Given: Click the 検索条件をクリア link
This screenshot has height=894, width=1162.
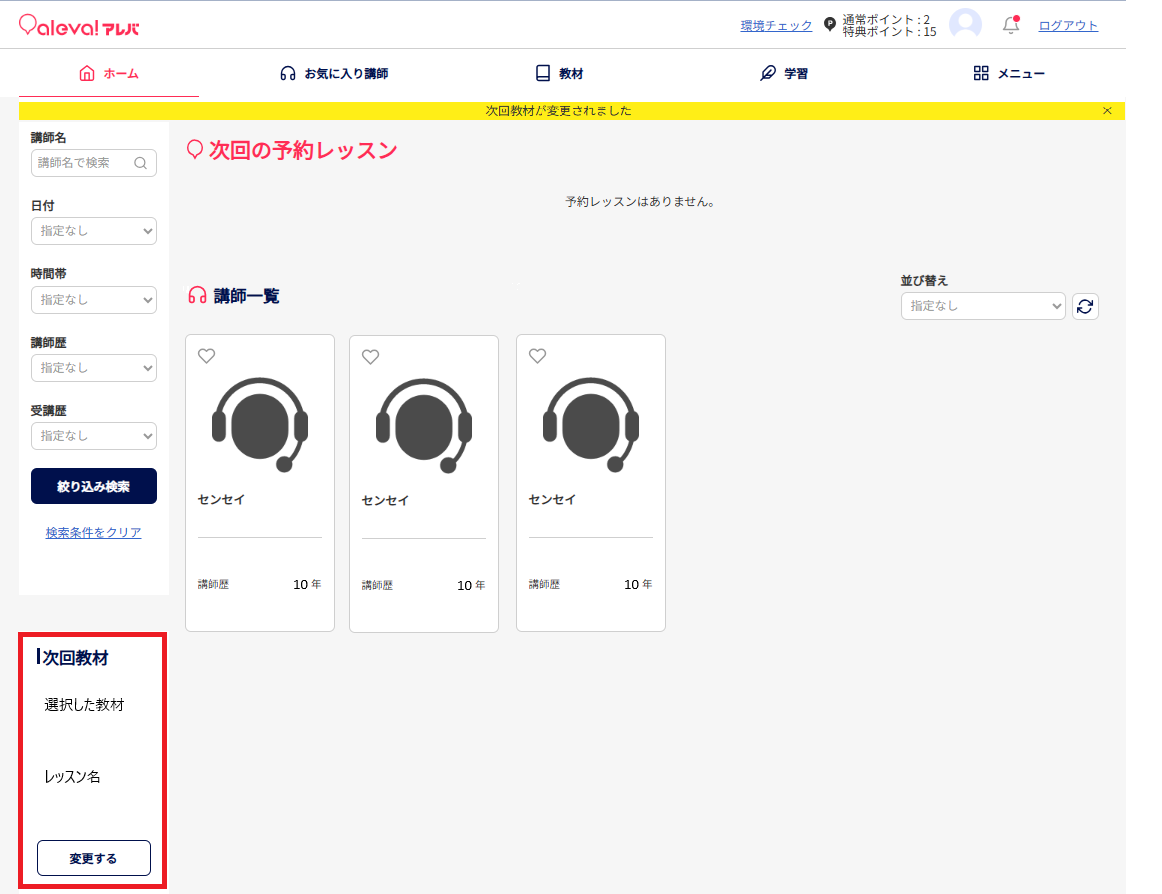Looking at the screenshot, I should pos(94,533).
